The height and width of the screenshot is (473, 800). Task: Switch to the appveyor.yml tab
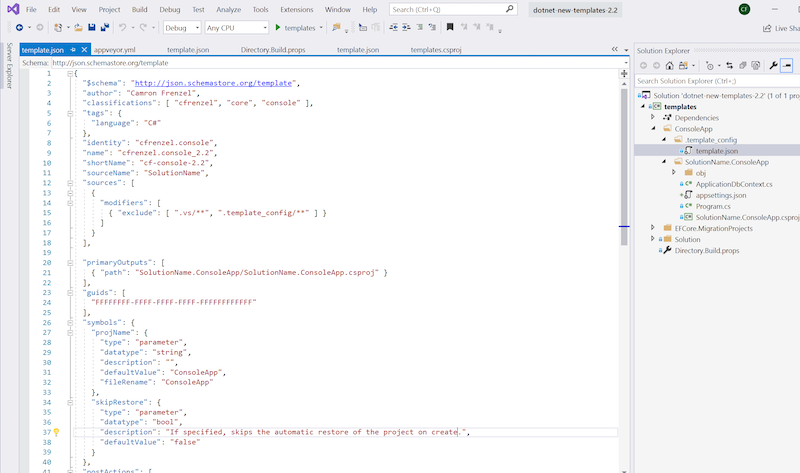[x=114, y=49]
